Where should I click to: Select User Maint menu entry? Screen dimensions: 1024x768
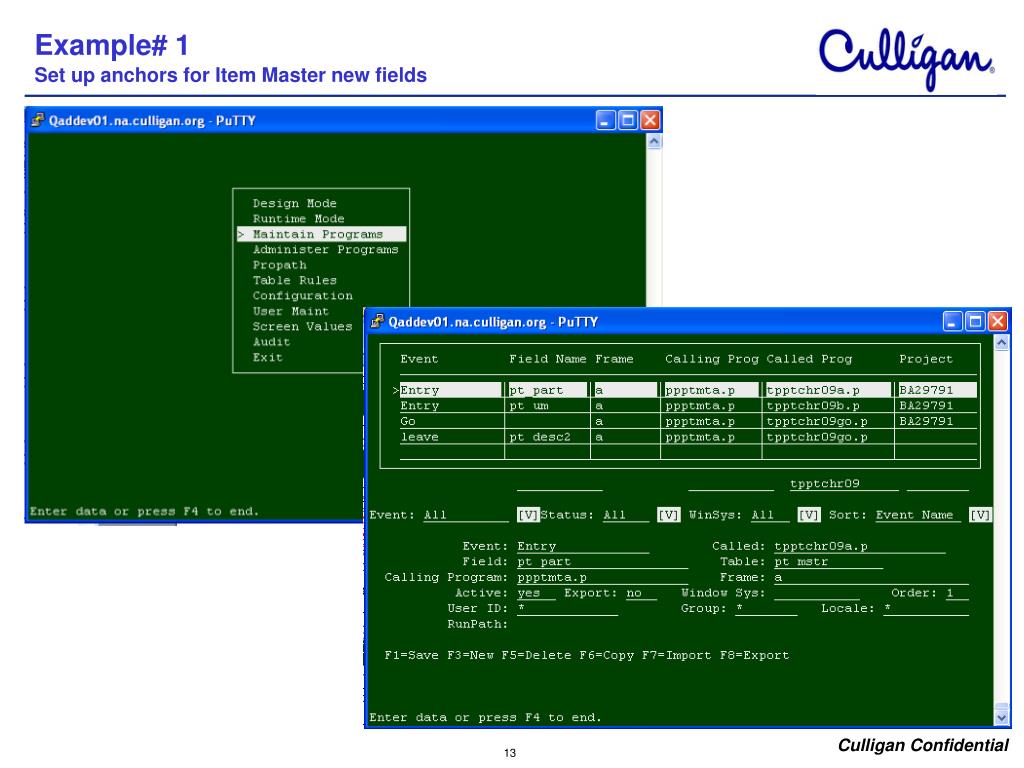[291, 312]
